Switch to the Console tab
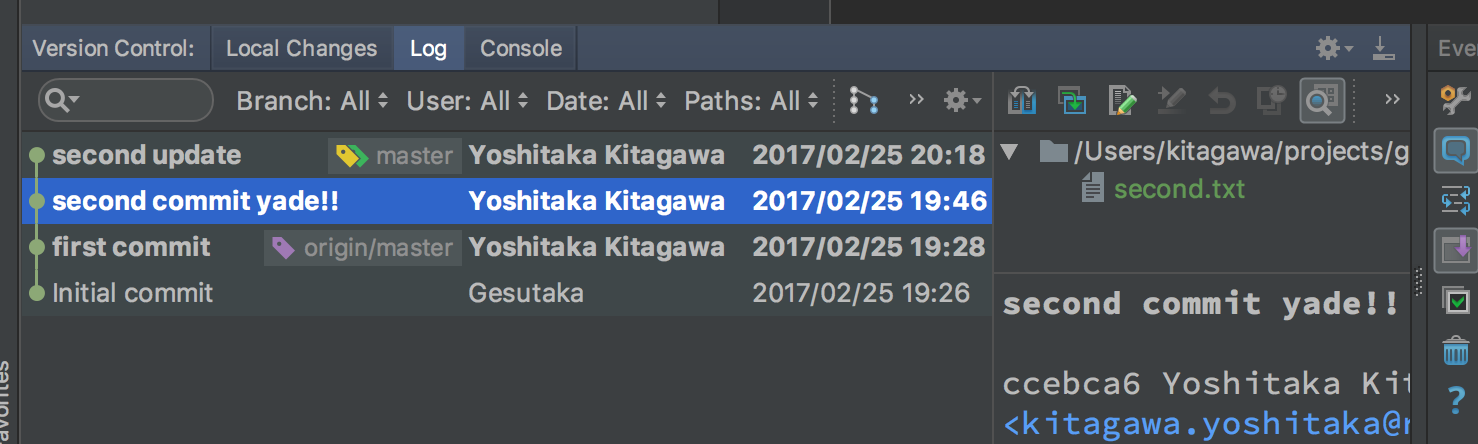This screenshot has height=444, width=1478. [x=521, y=48]
